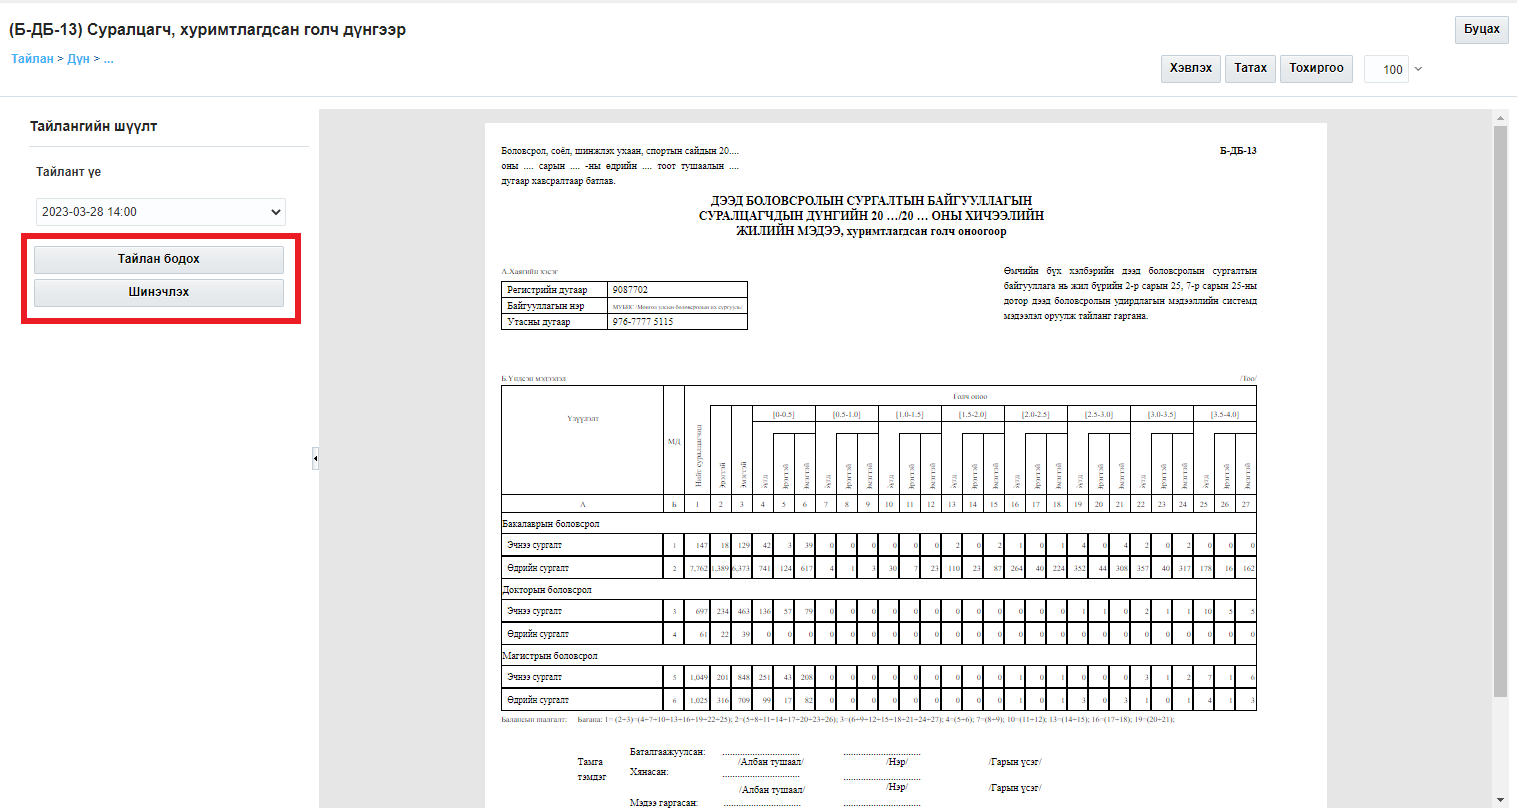Expand the Тайлант үе date dropdown
The height and width of the screenshot is (808, 1517).
pyautogui.click(x=160, y=212)
